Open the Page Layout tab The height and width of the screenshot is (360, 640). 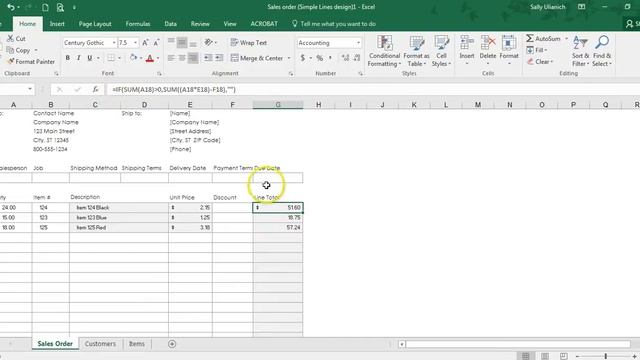pyautogui.click(x=95, y=24)
